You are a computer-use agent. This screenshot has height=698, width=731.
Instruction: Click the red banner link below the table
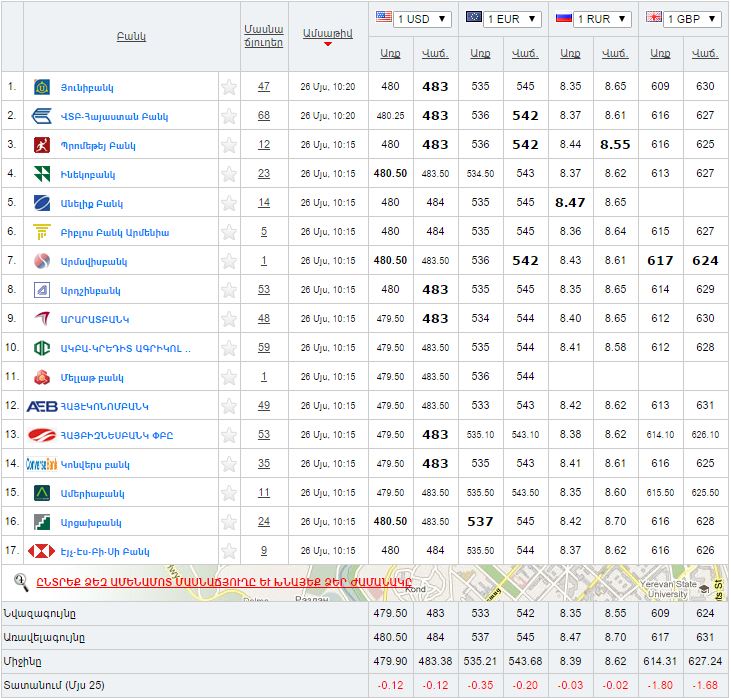pyautogui.click(x=224, y=582)
